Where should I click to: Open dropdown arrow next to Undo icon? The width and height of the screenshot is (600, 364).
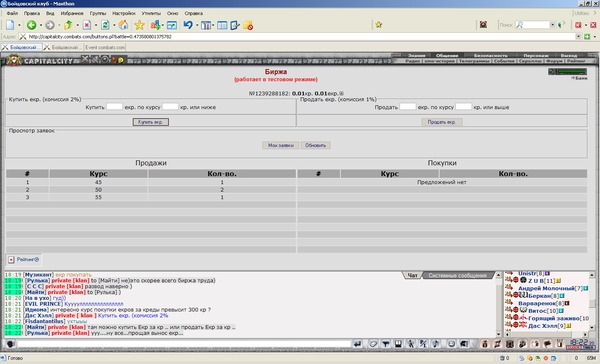[197, 25]
